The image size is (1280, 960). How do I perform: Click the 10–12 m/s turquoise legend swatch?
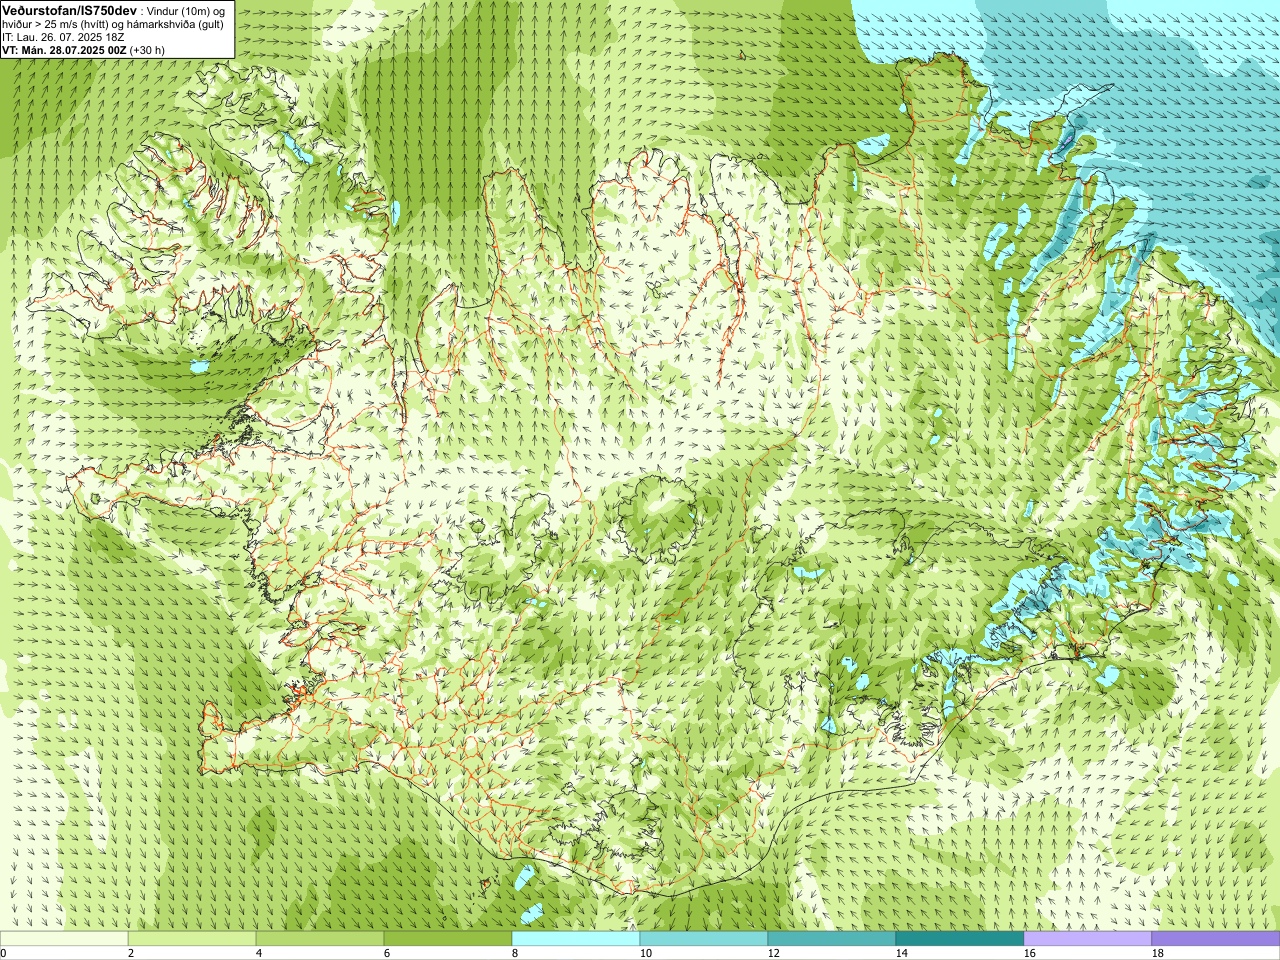(704, 939)
